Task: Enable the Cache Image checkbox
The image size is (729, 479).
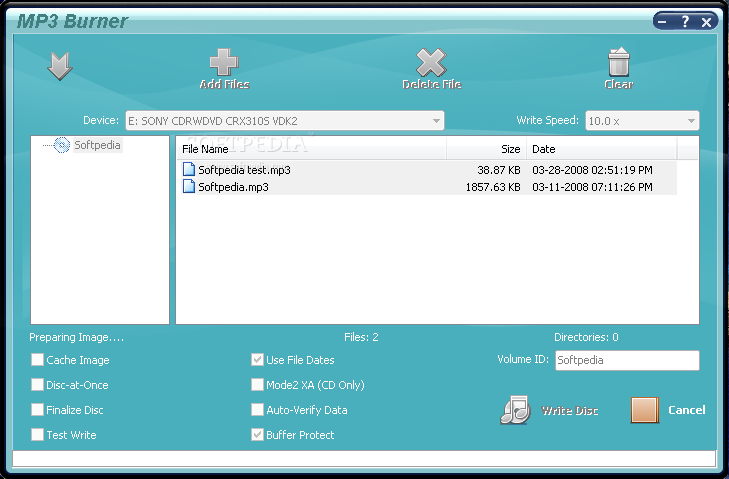Action: 38,359
